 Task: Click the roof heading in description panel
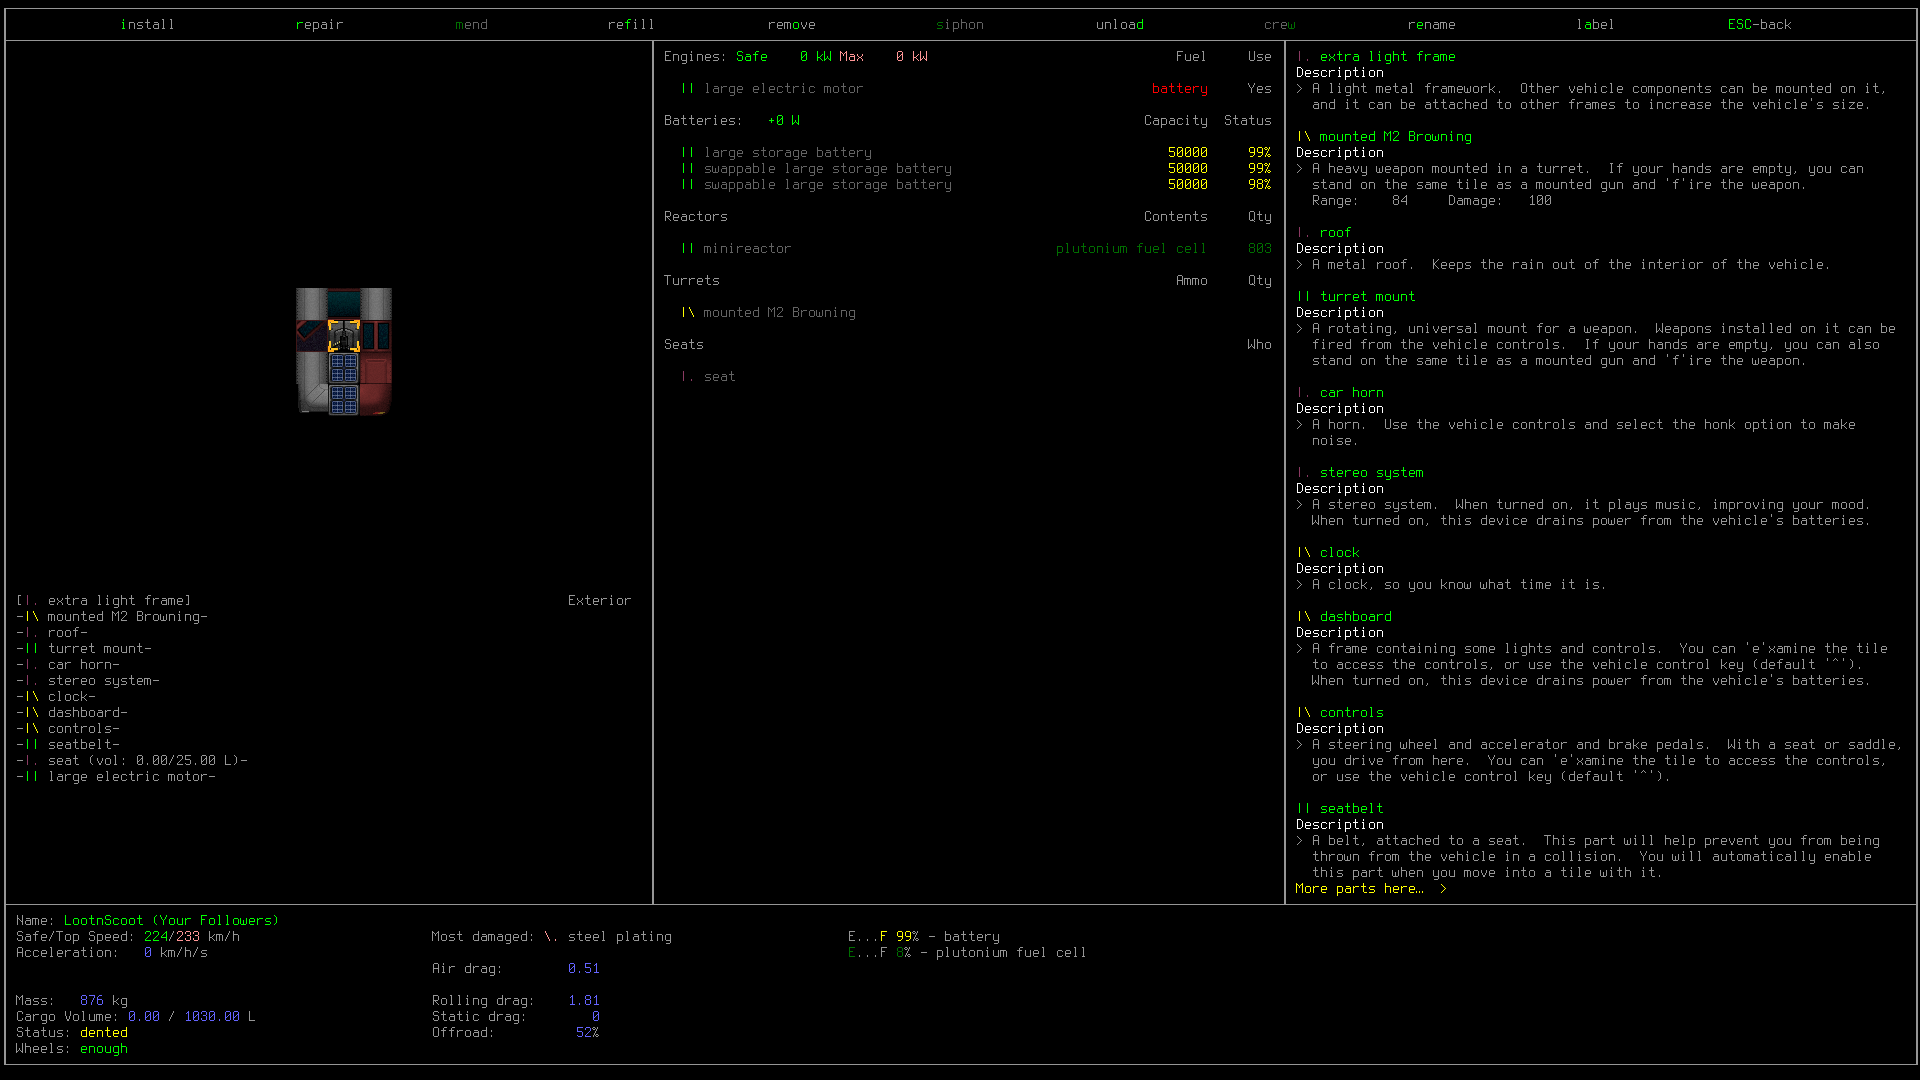[1335, 233]
